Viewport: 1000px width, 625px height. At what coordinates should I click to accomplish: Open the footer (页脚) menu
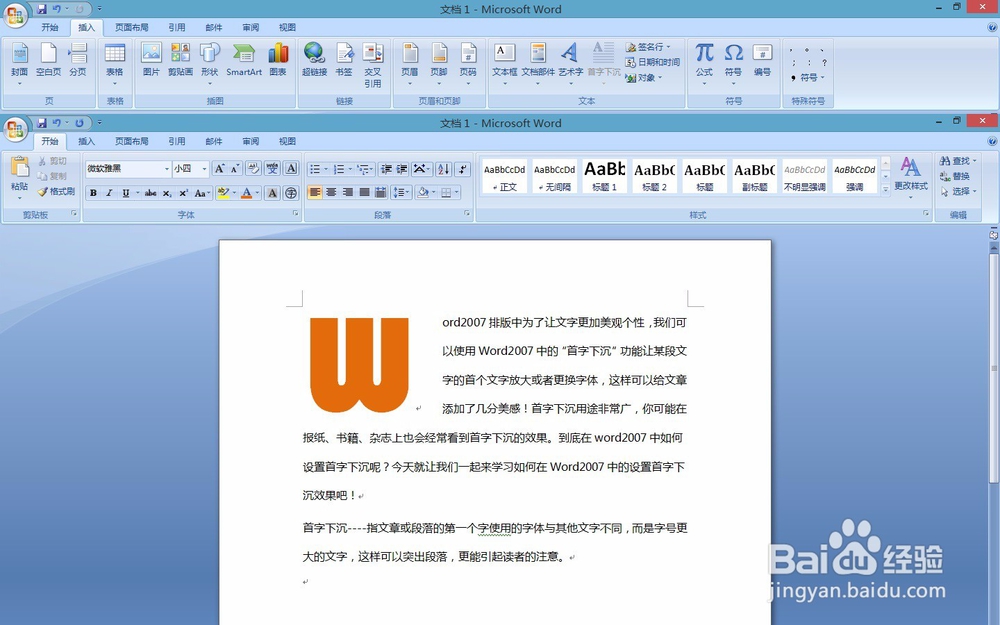tap(439, 64)
